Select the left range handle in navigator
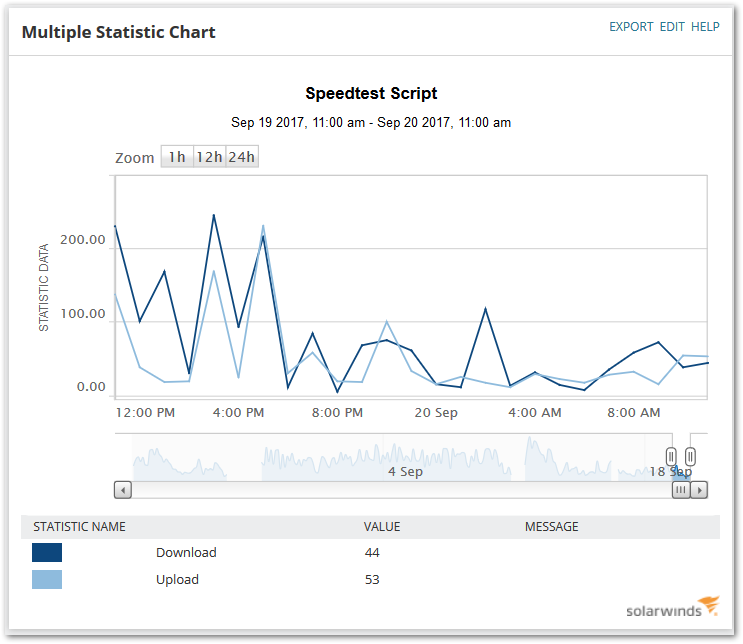 point(671,457)
